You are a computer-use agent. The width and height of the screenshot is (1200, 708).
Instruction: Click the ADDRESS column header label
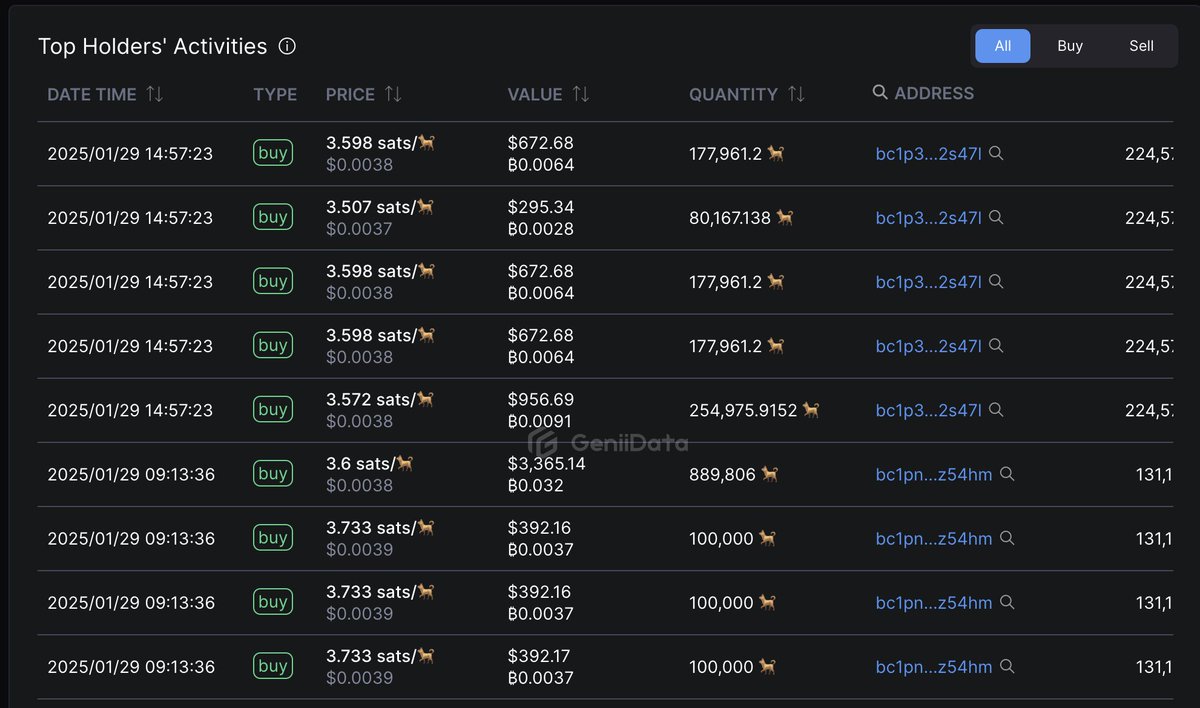934,93
